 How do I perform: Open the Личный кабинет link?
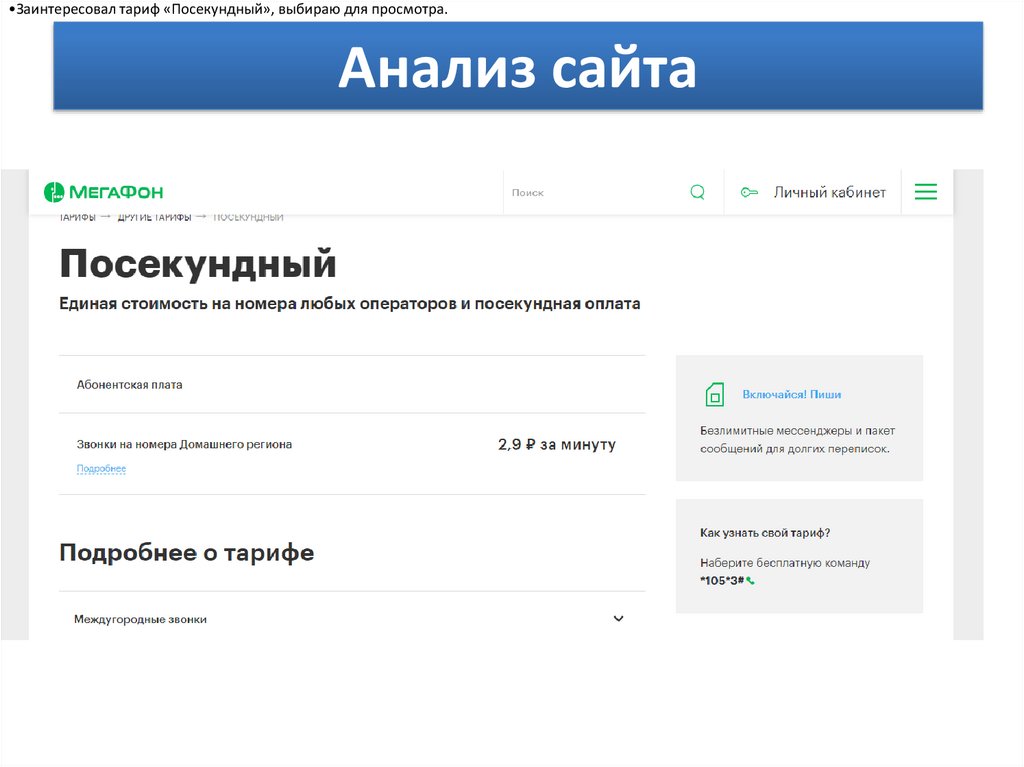pos(829,192)
